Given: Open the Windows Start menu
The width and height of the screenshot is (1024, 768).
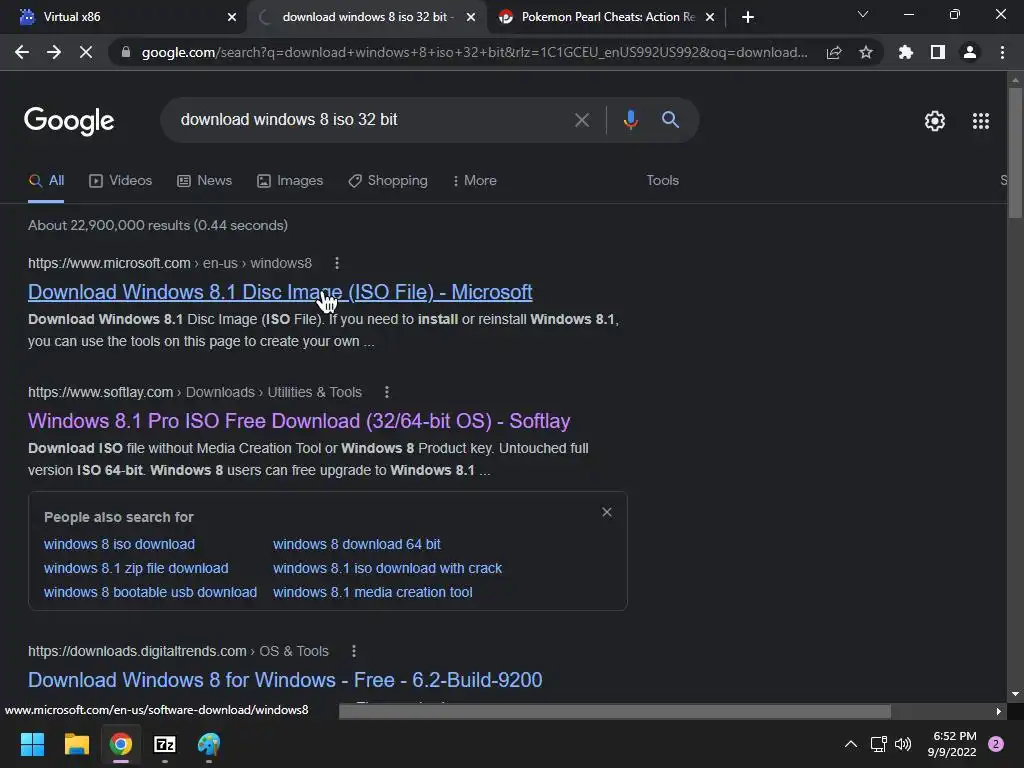Looking at the screenshot, I should tap(32, 744).
